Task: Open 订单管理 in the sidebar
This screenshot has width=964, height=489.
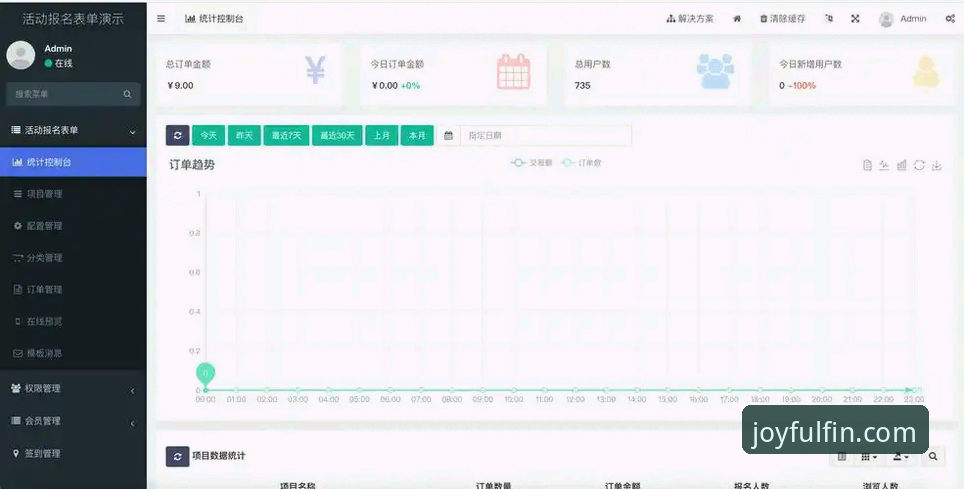Action: tap(73, 290)
